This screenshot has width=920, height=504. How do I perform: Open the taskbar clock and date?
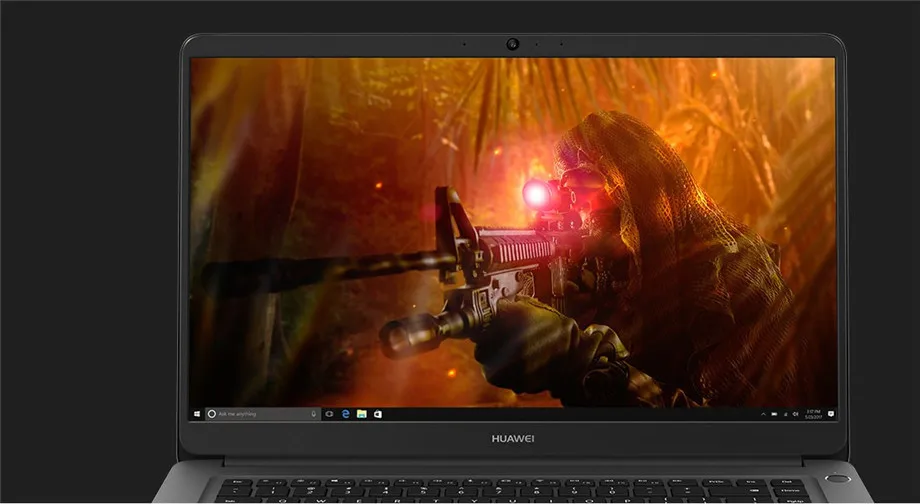pos(813,414)
